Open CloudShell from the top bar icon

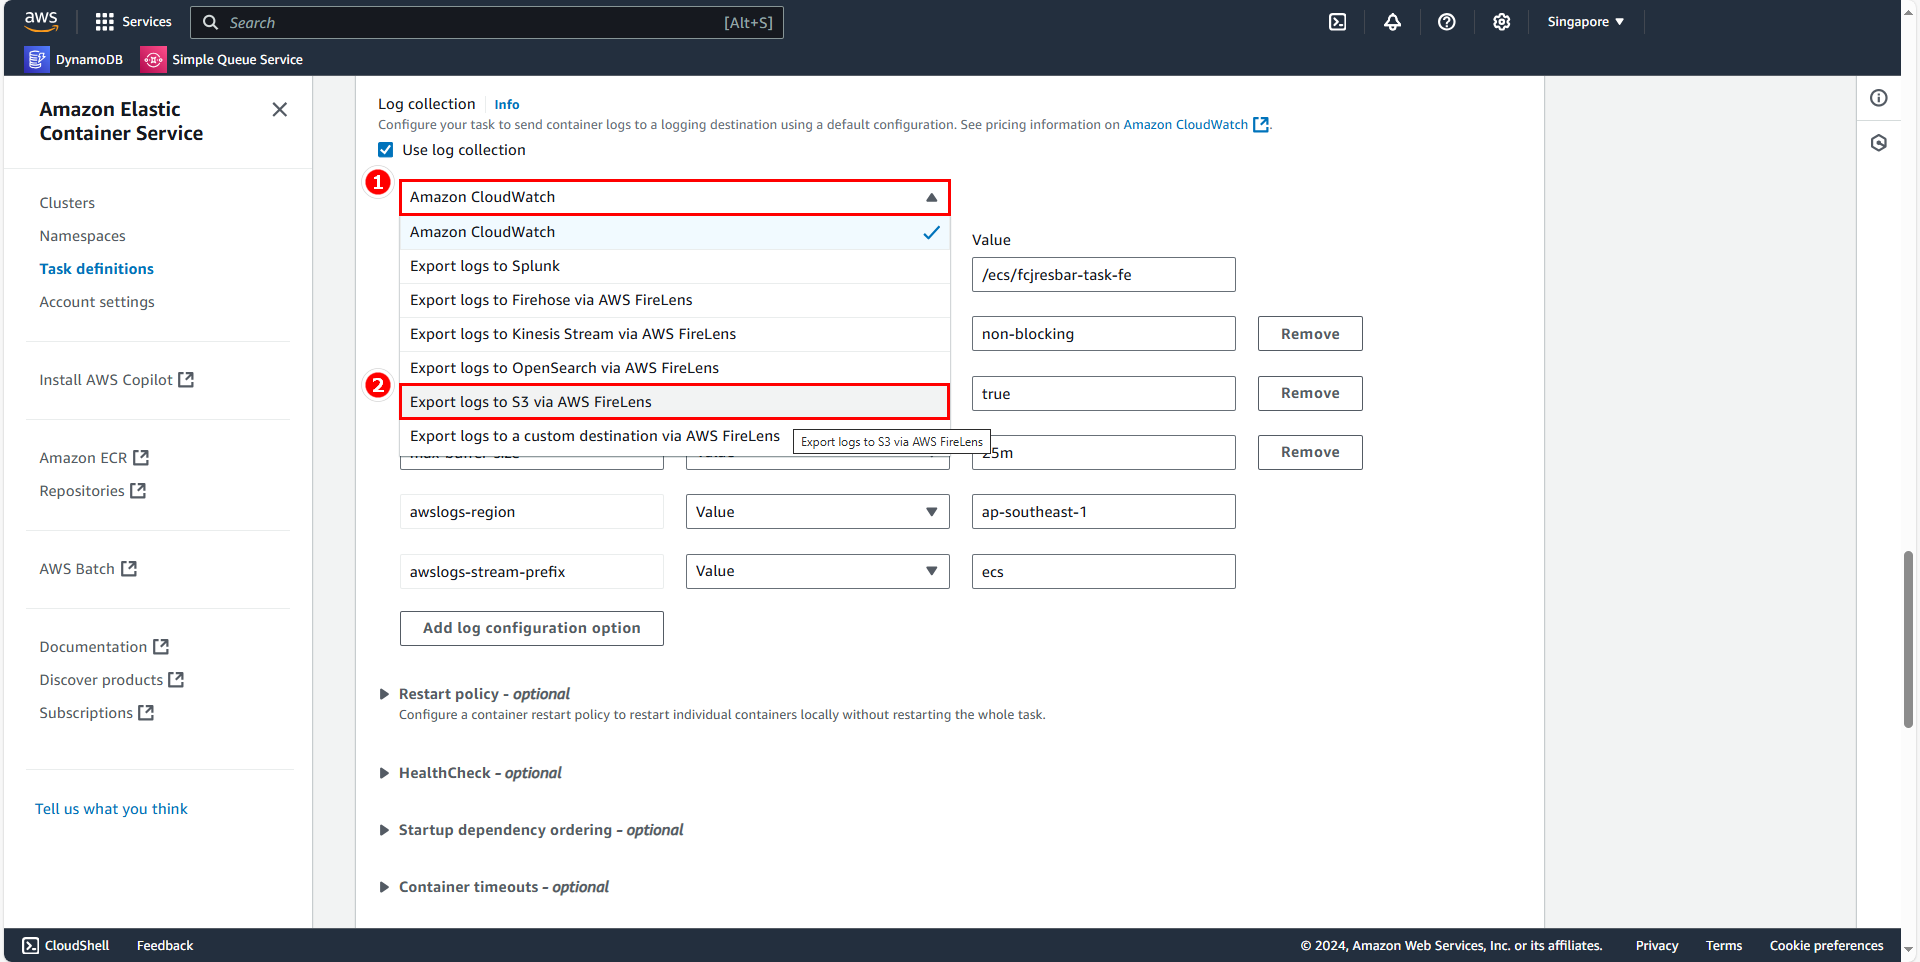1337,22
